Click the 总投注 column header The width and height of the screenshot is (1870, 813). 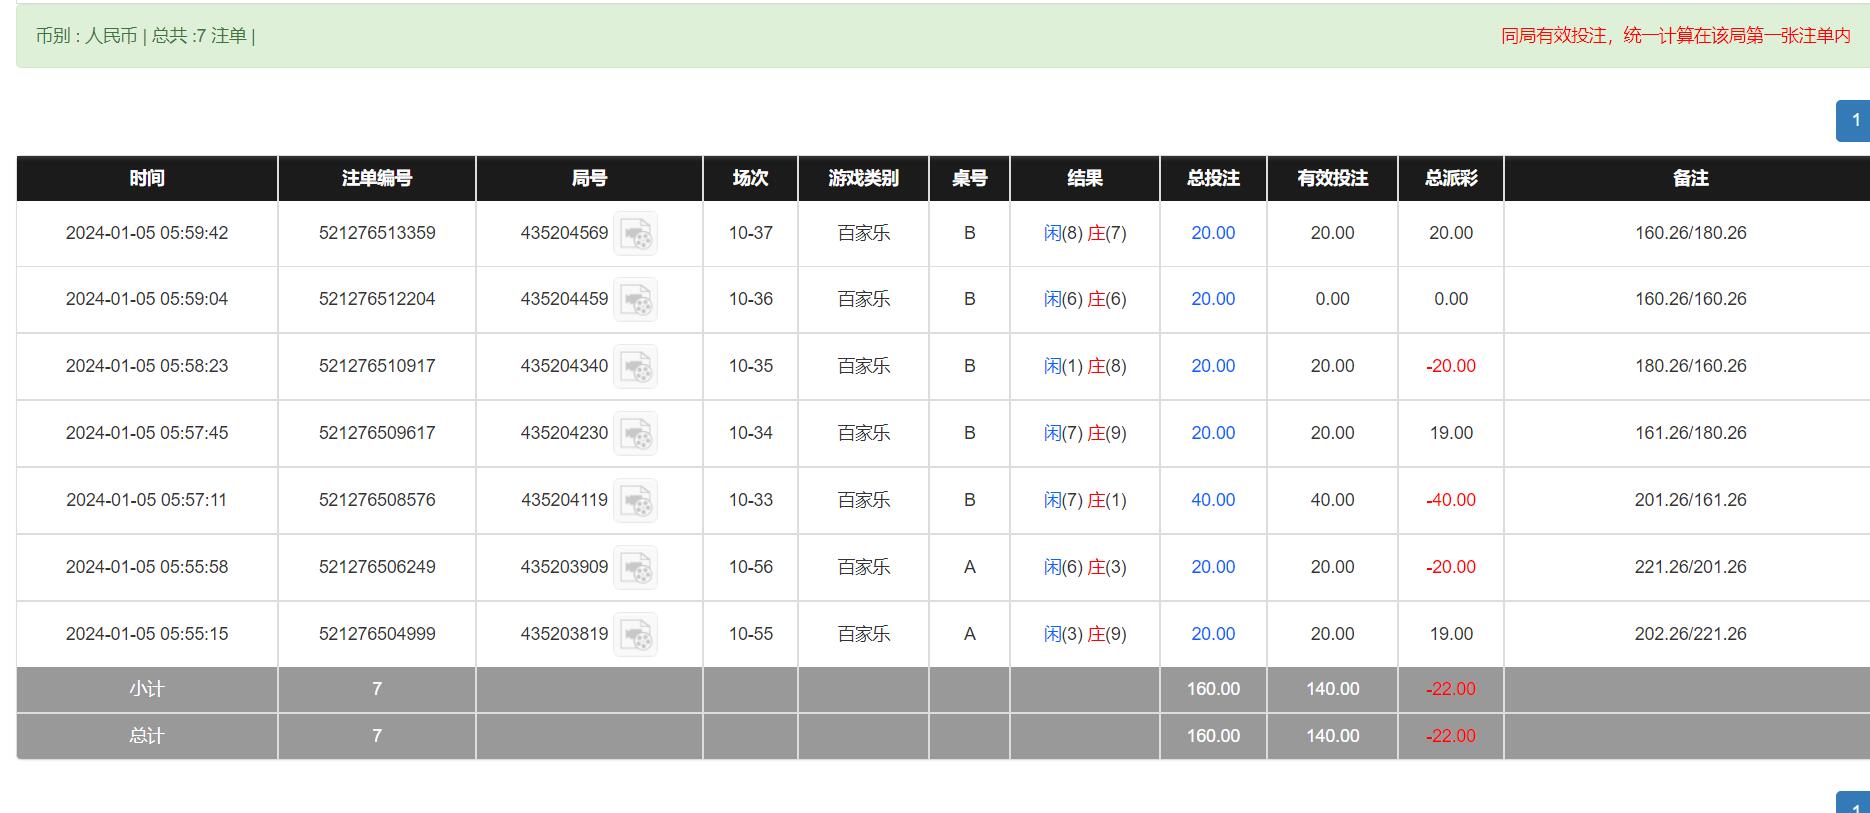pyautogui.click(x=1213, y=178)
